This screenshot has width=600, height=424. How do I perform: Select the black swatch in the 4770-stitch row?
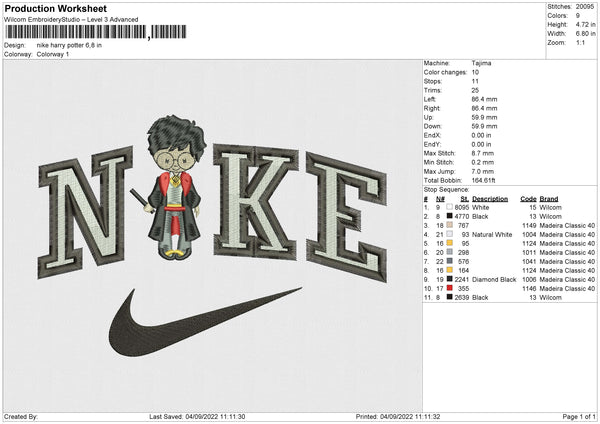pos(450,216)
